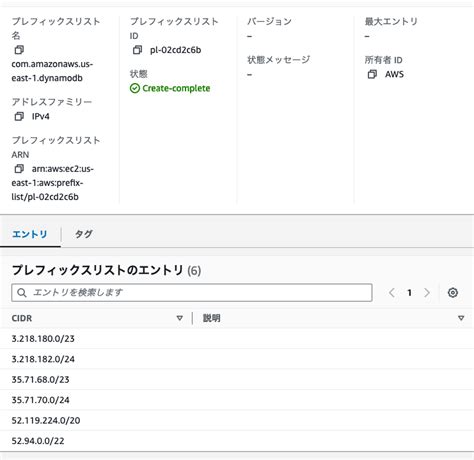Click the CIDR column header
Screen dimensions: 474x460
pos(22,318)
